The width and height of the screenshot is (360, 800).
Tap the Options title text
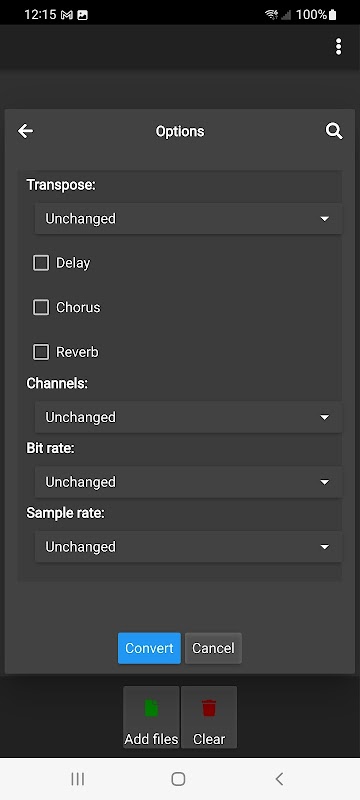click(x=180, y=131)
